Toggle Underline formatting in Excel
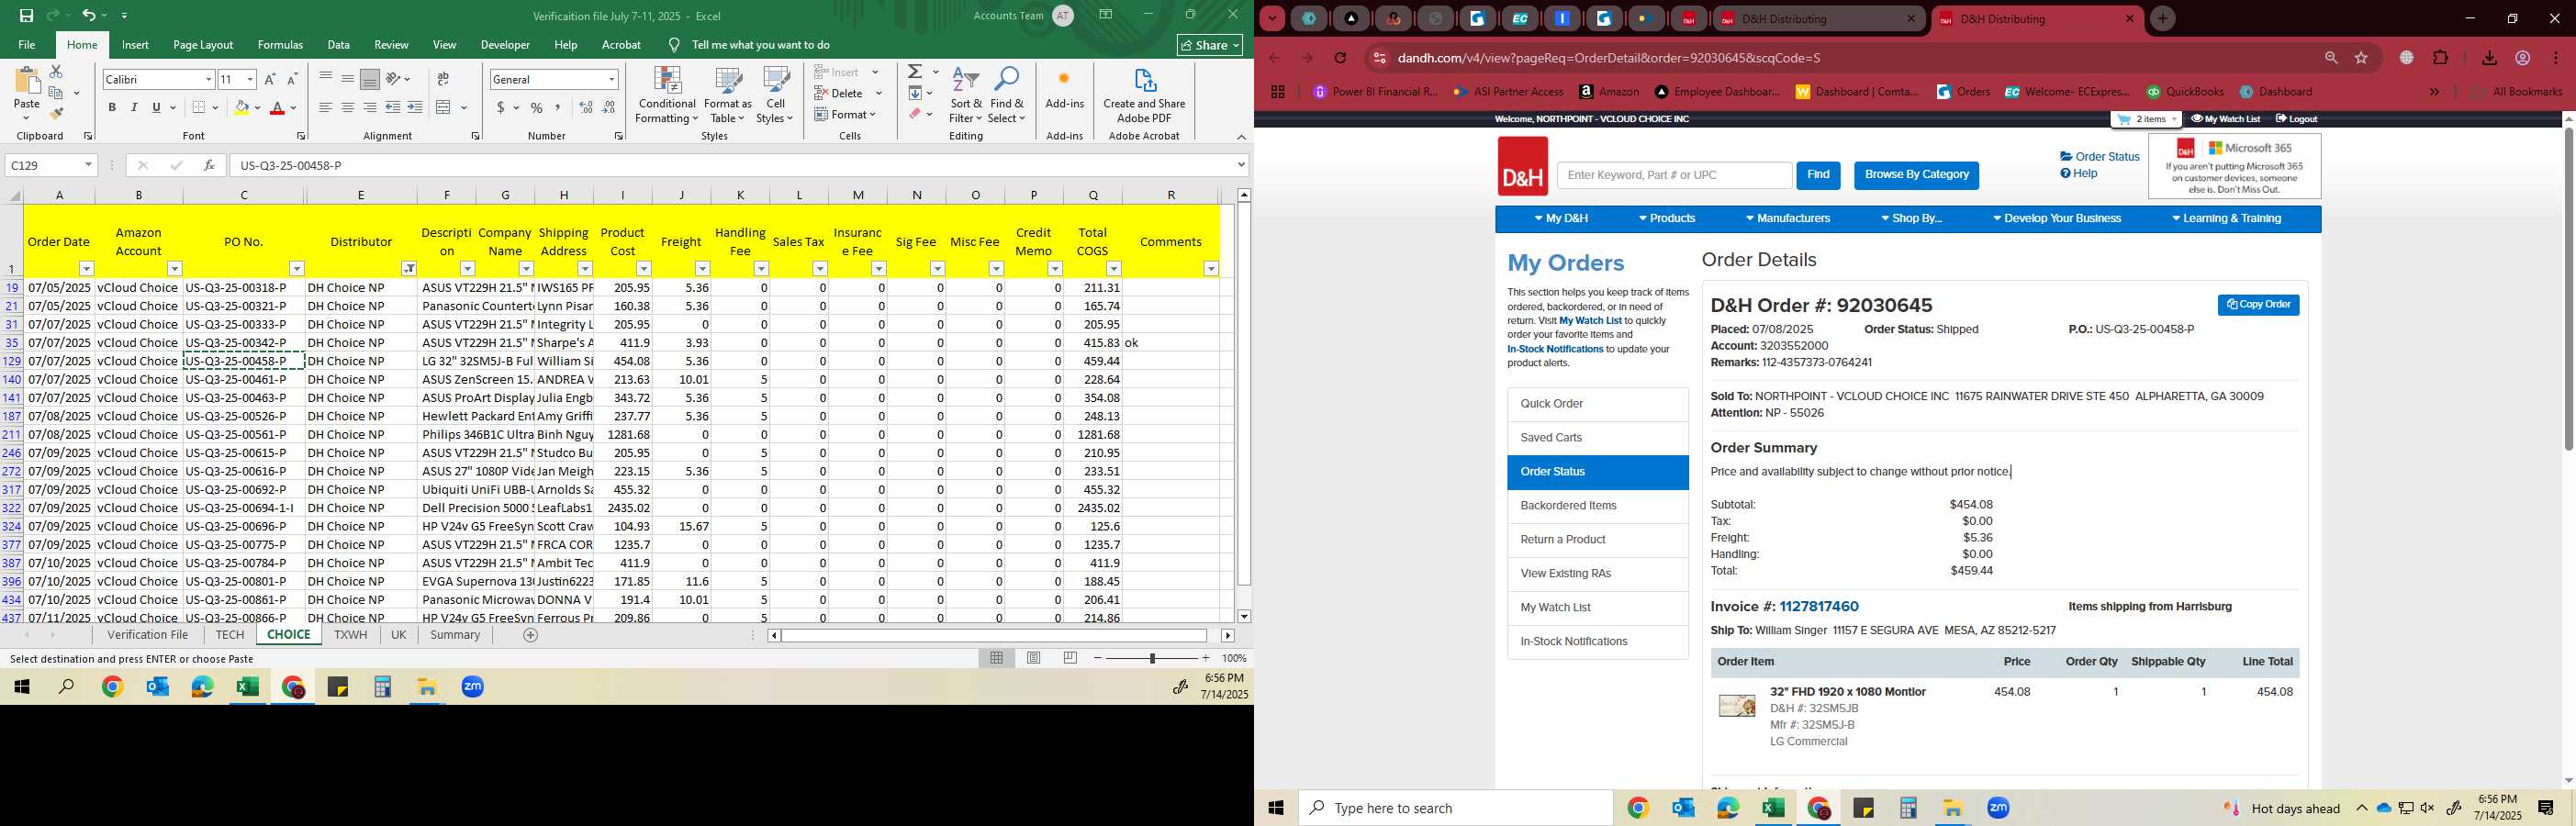The width and height of the screenshot is (2576, 826). coord(156,108)
